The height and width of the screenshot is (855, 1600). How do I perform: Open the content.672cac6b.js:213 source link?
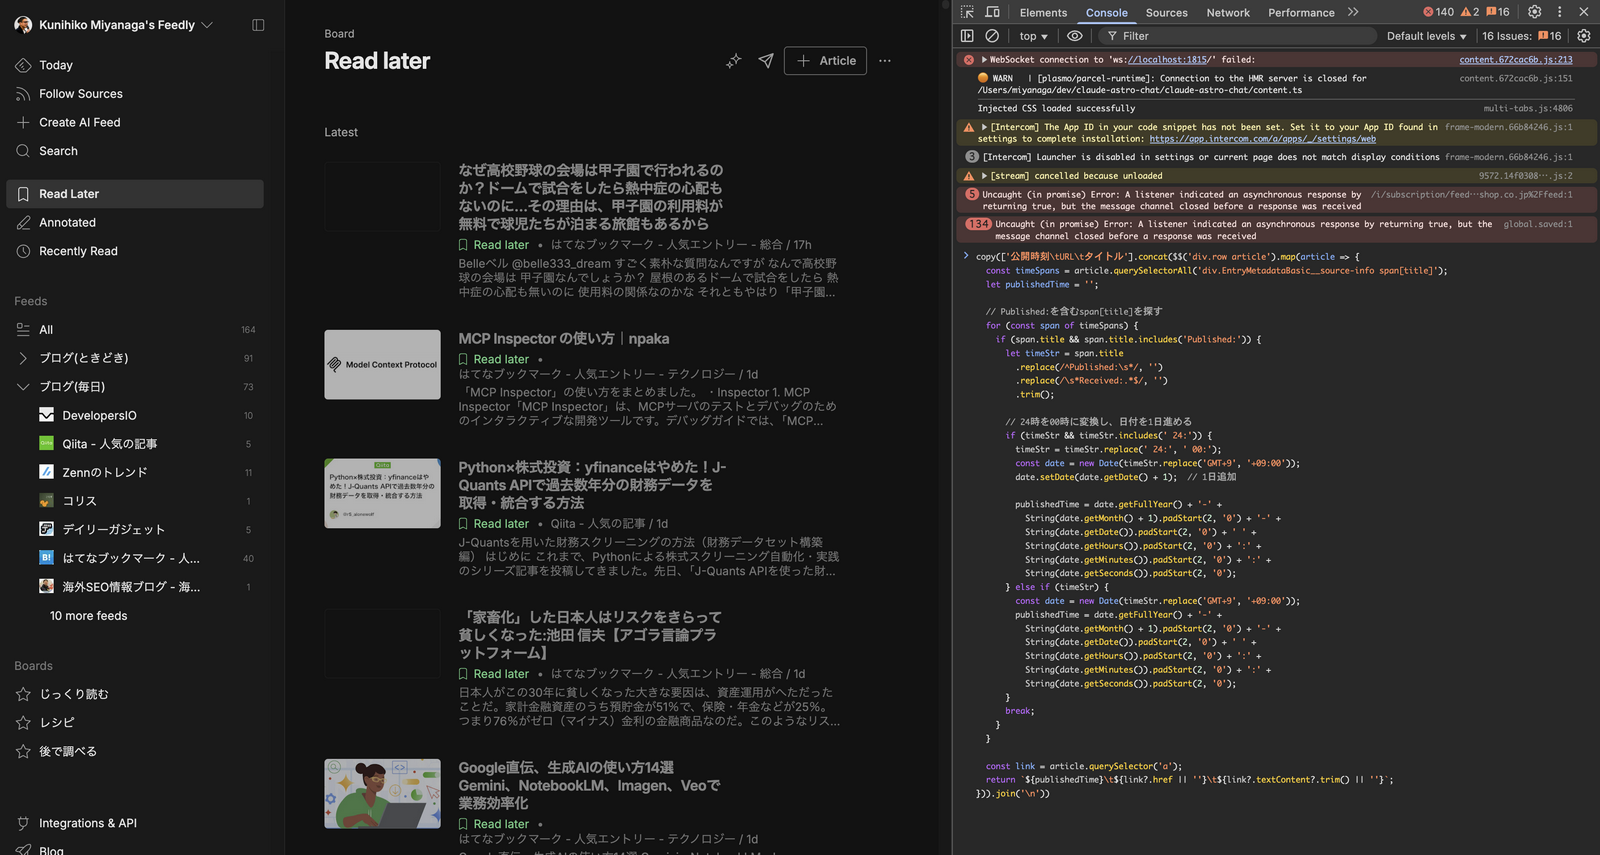tap(1515, 60)
